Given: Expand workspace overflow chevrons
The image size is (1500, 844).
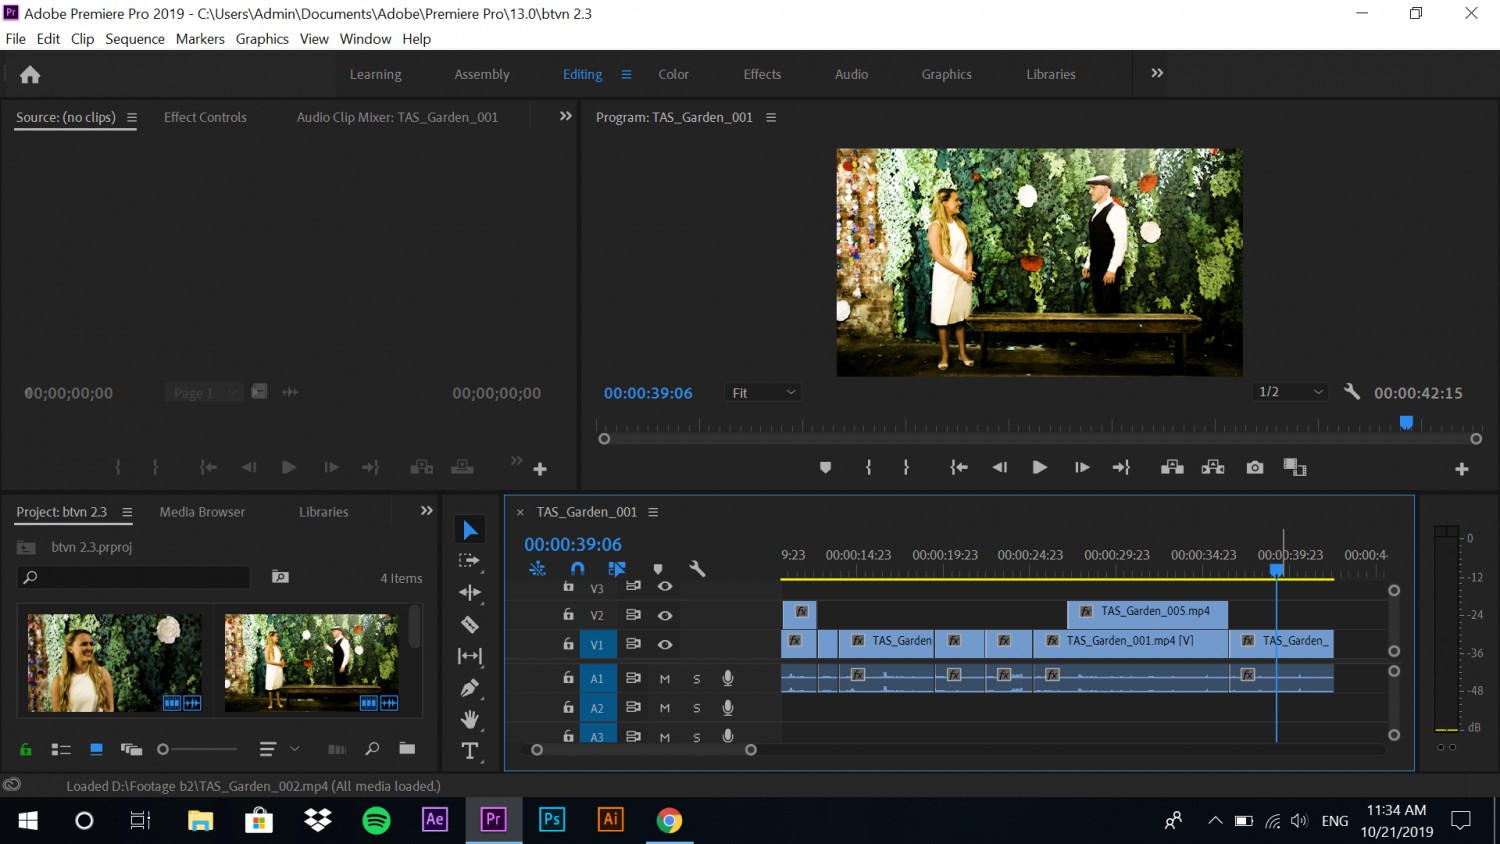Looking at the screenshot, I should (1157, 73).
